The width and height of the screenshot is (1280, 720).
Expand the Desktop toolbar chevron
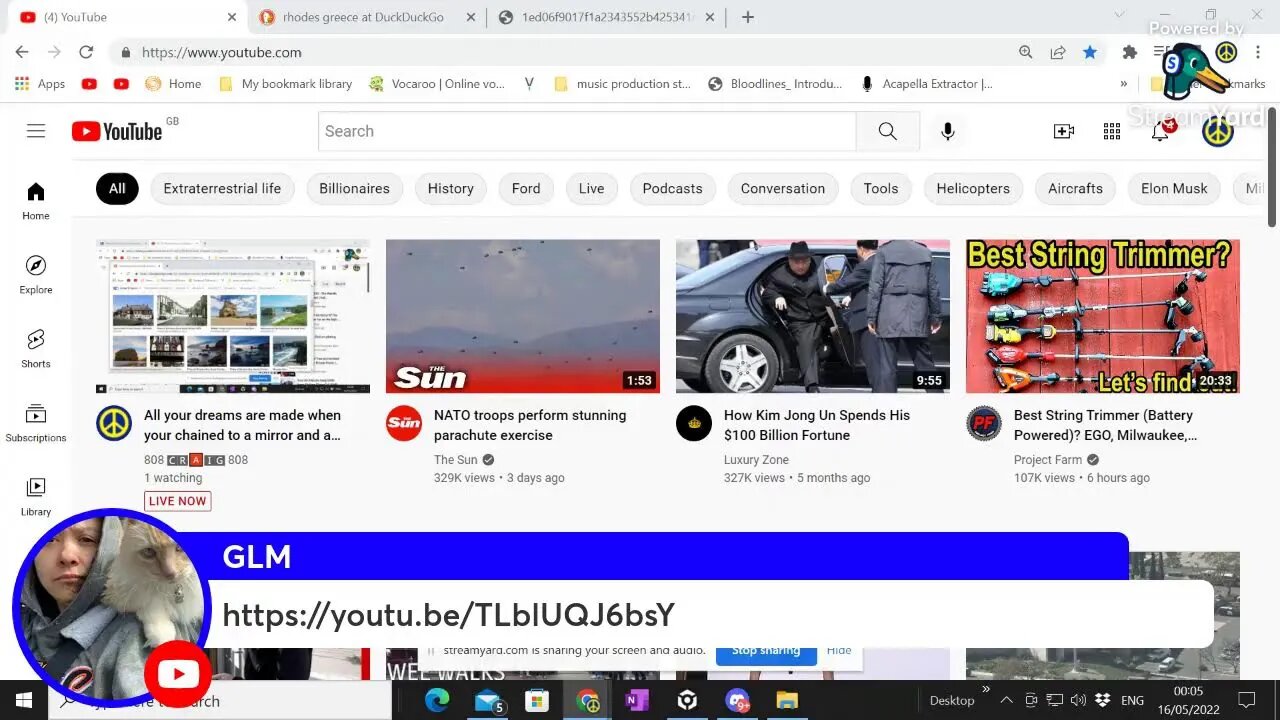[986, 689]
